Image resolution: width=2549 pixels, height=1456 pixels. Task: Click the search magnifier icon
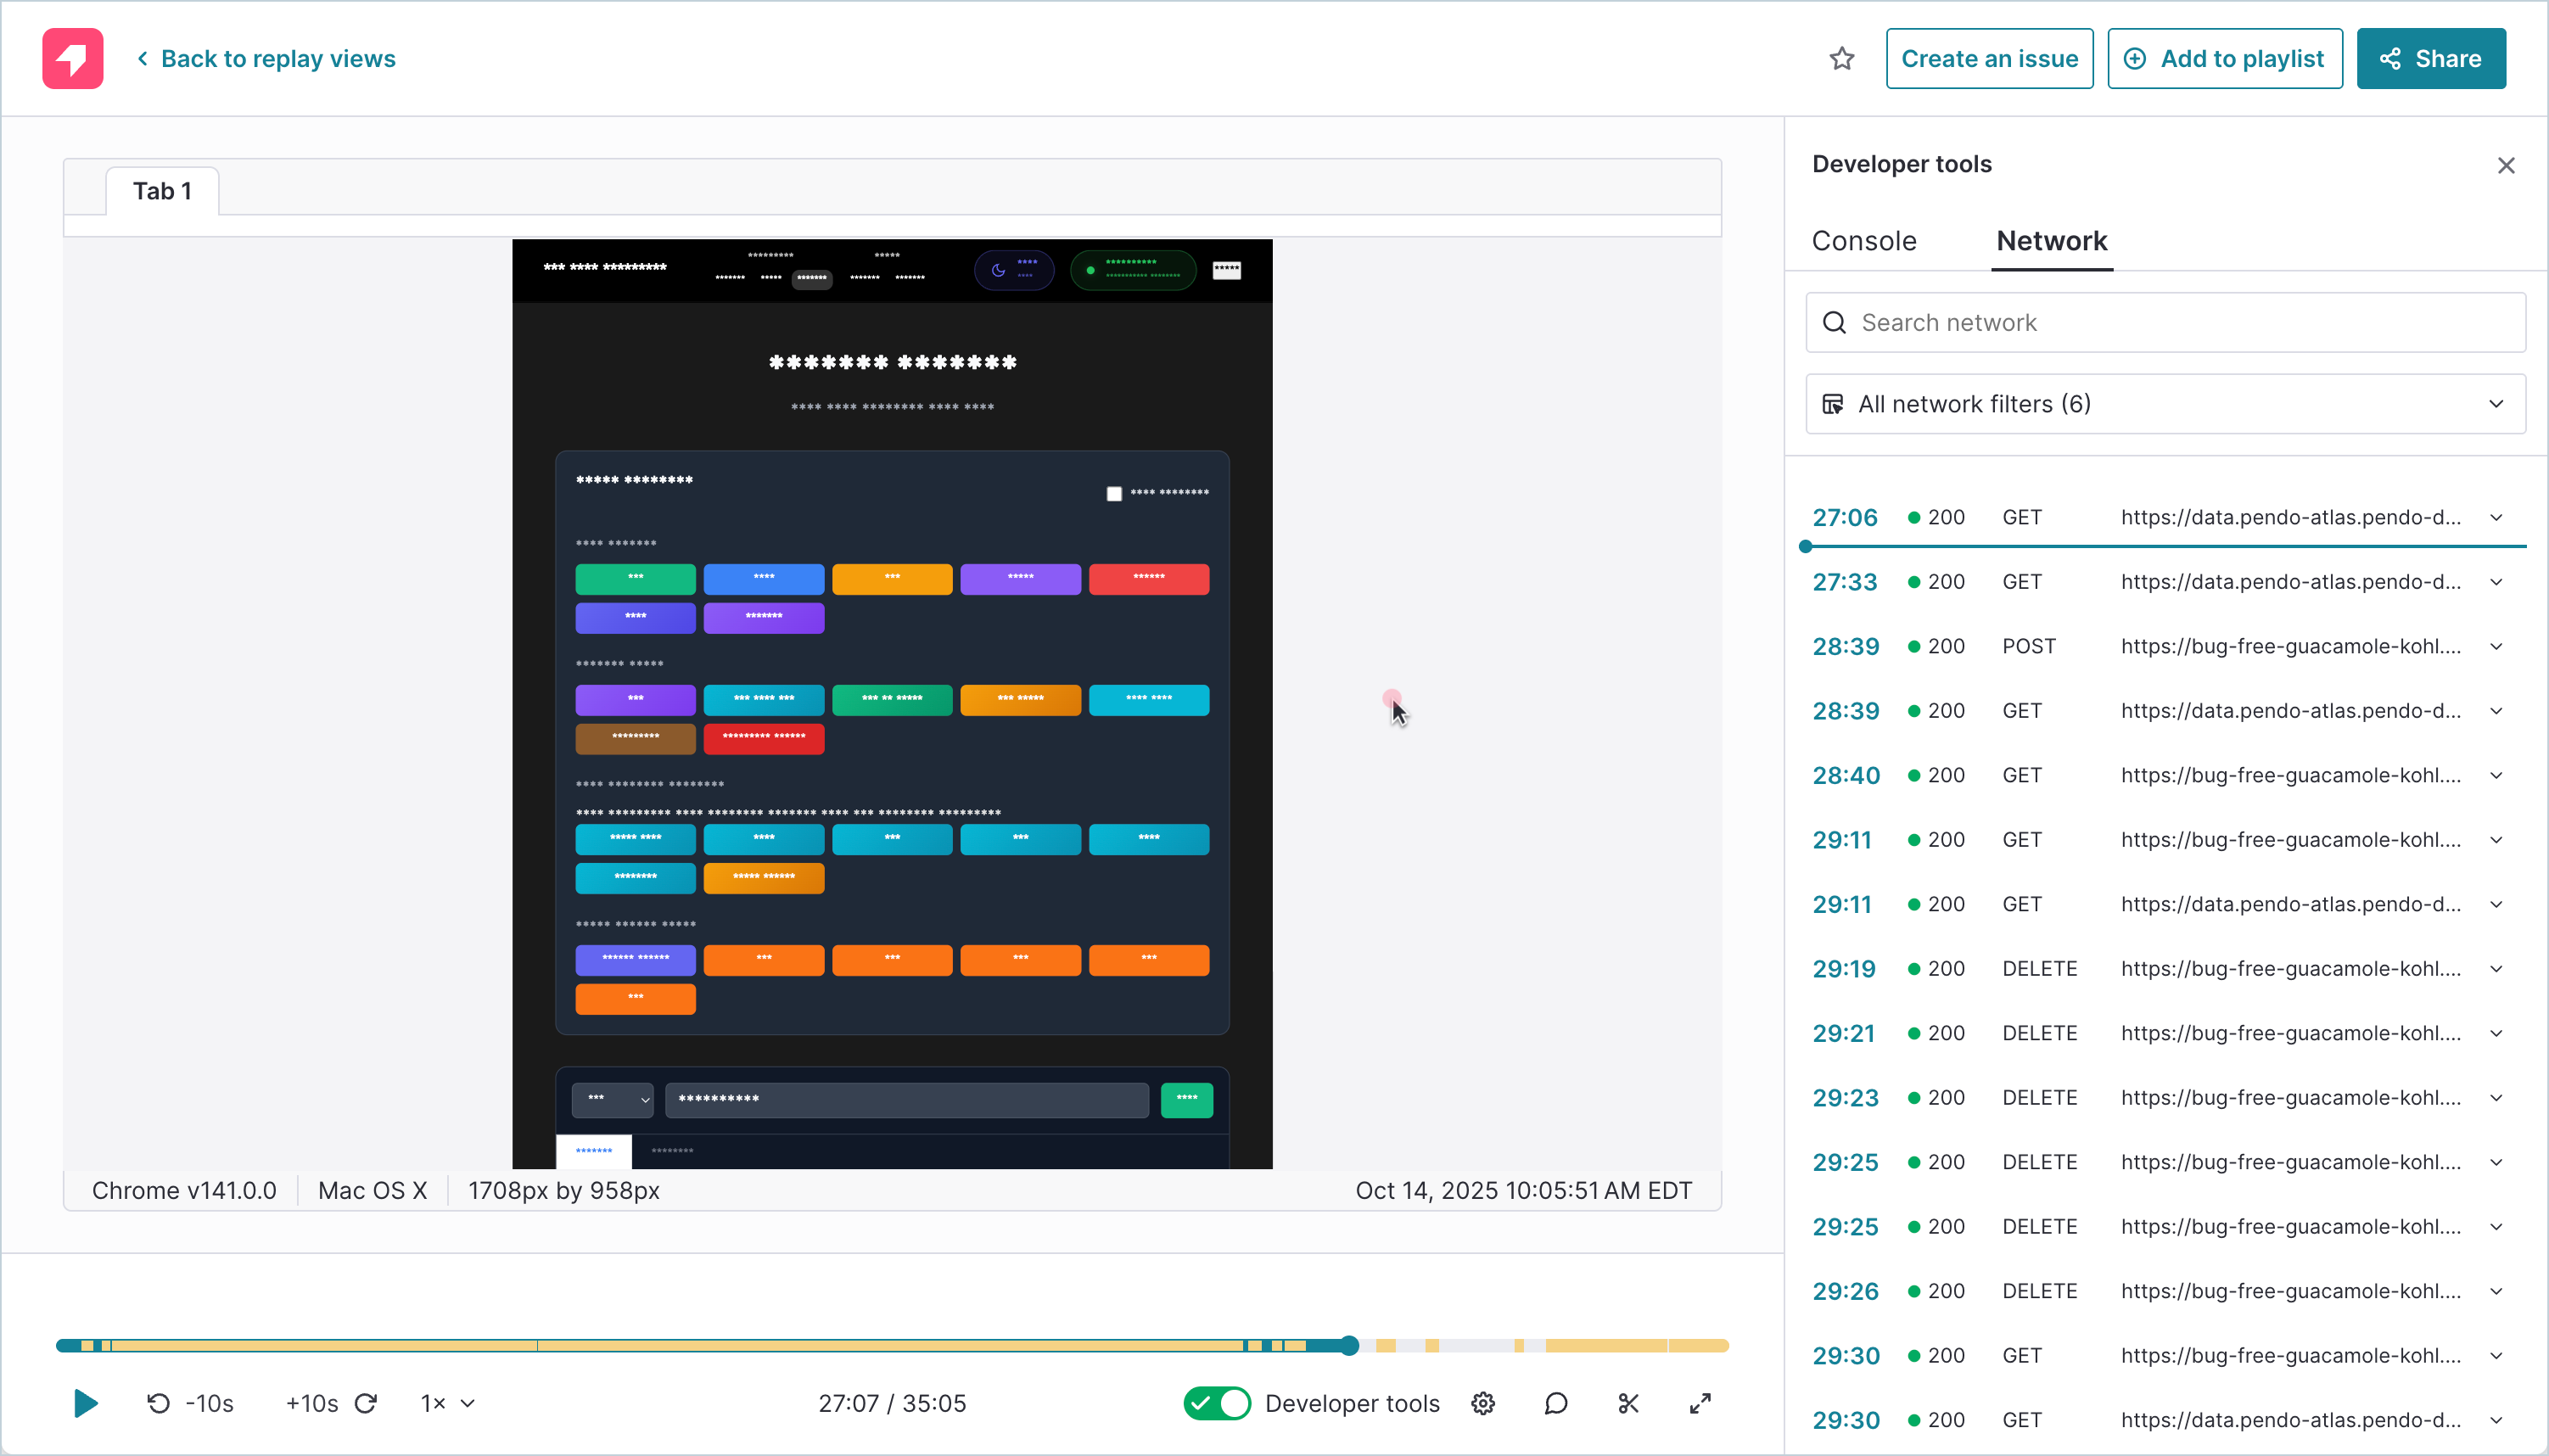click(x=1834, y=322)
